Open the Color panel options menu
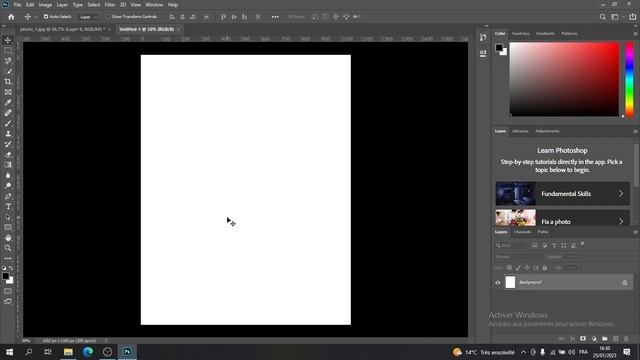Viewport: 640px width, 360px height. [635, 33]
